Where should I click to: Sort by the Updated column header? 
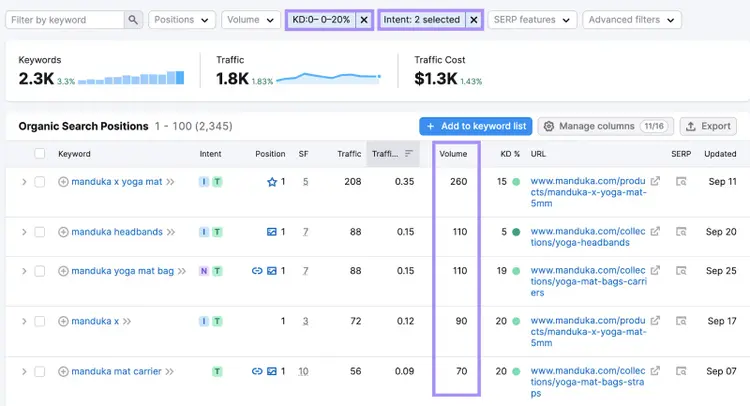pos(720,154)
